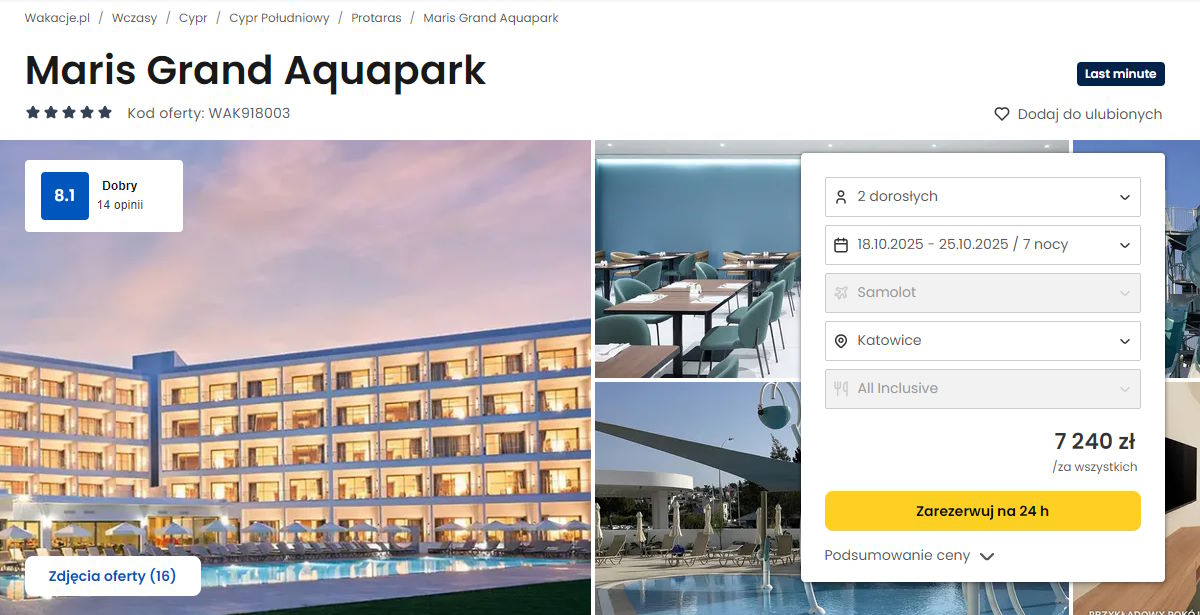Open the Cypr Południowy breadcrumb link
1200x615 pixels.
(x=279, y=18)
